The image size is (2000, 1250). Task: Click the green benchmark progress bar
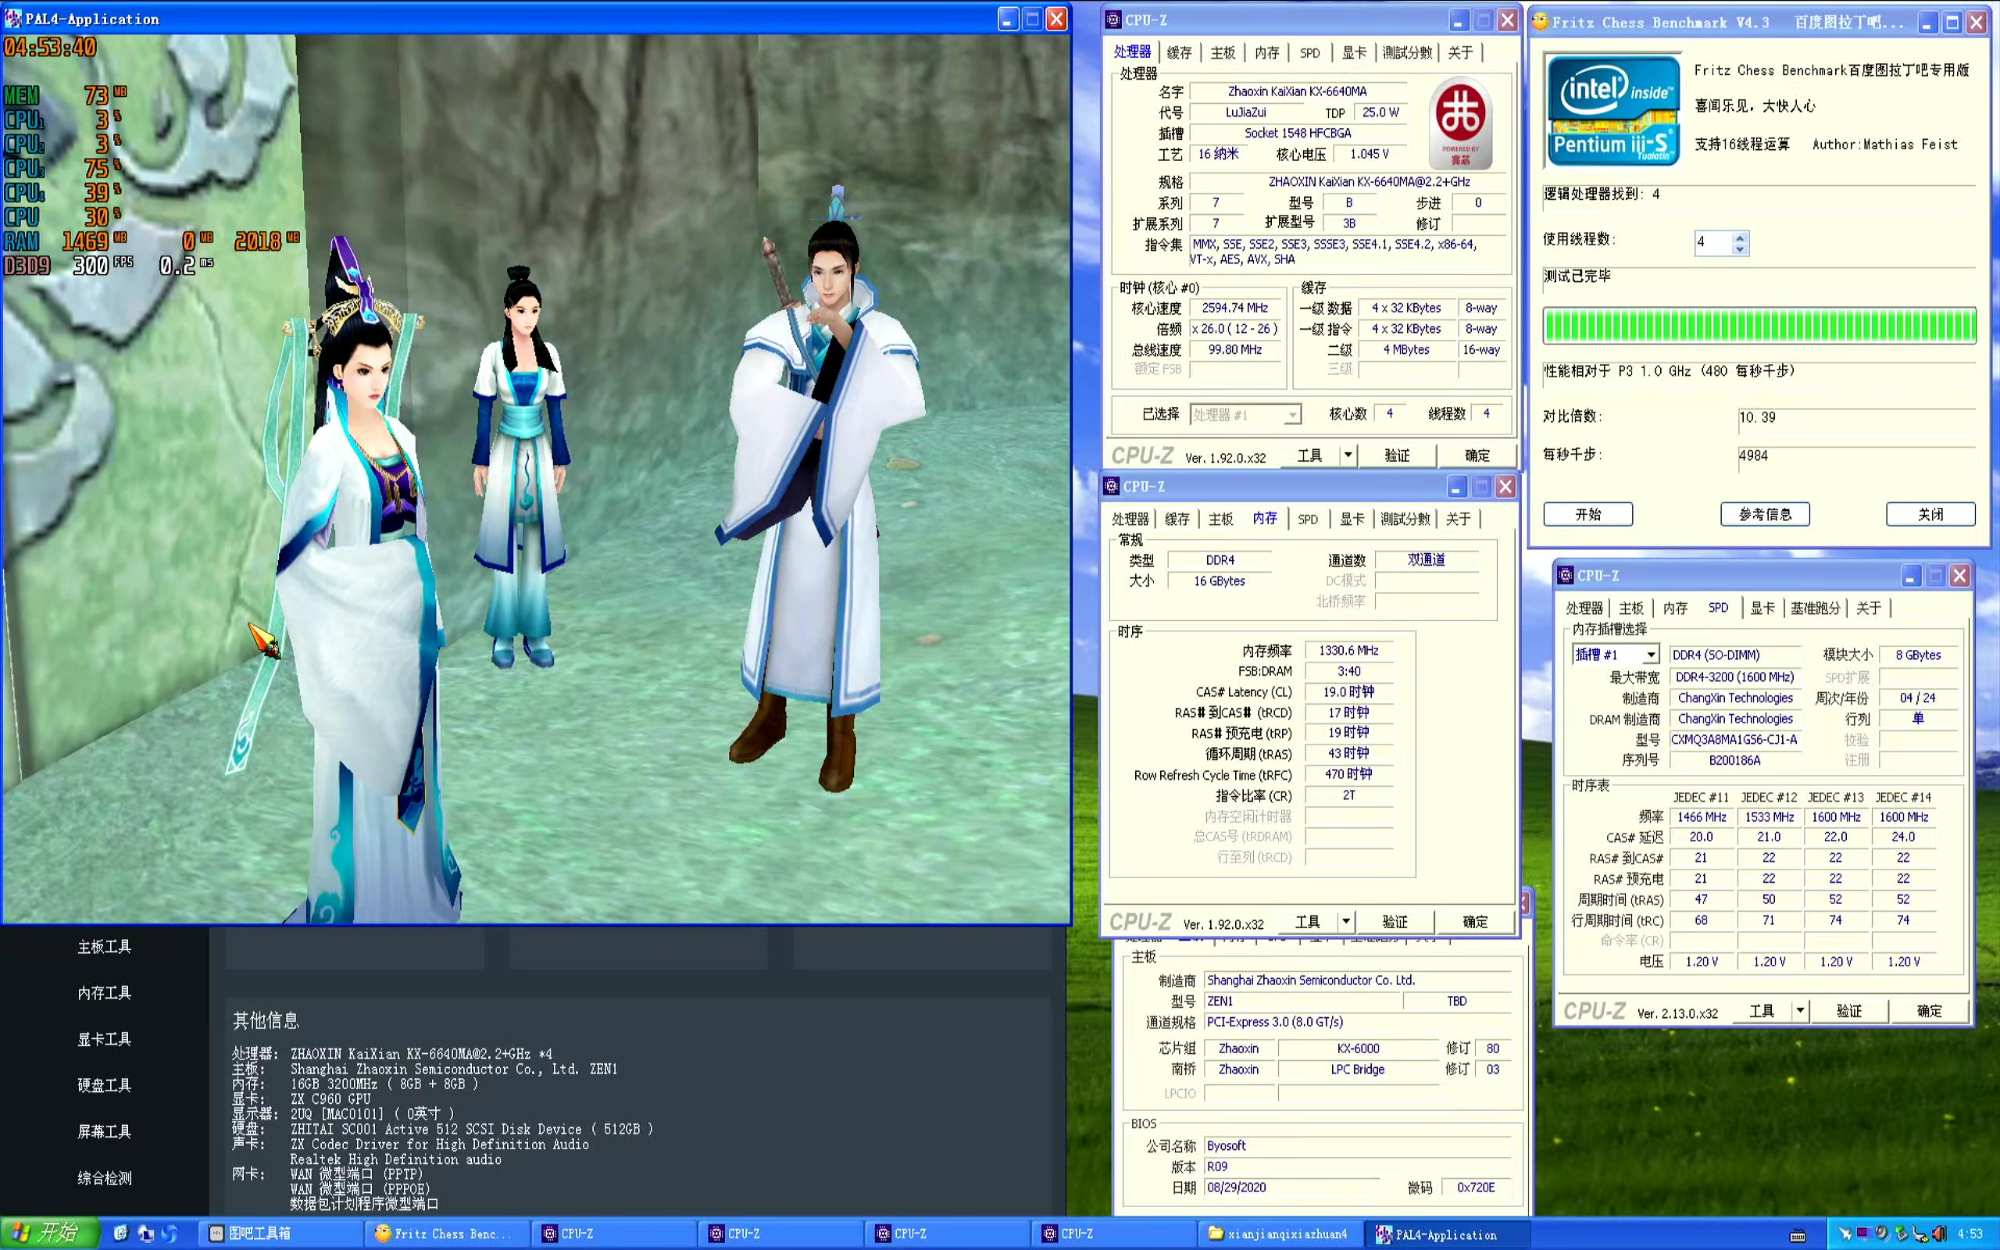1759,326
